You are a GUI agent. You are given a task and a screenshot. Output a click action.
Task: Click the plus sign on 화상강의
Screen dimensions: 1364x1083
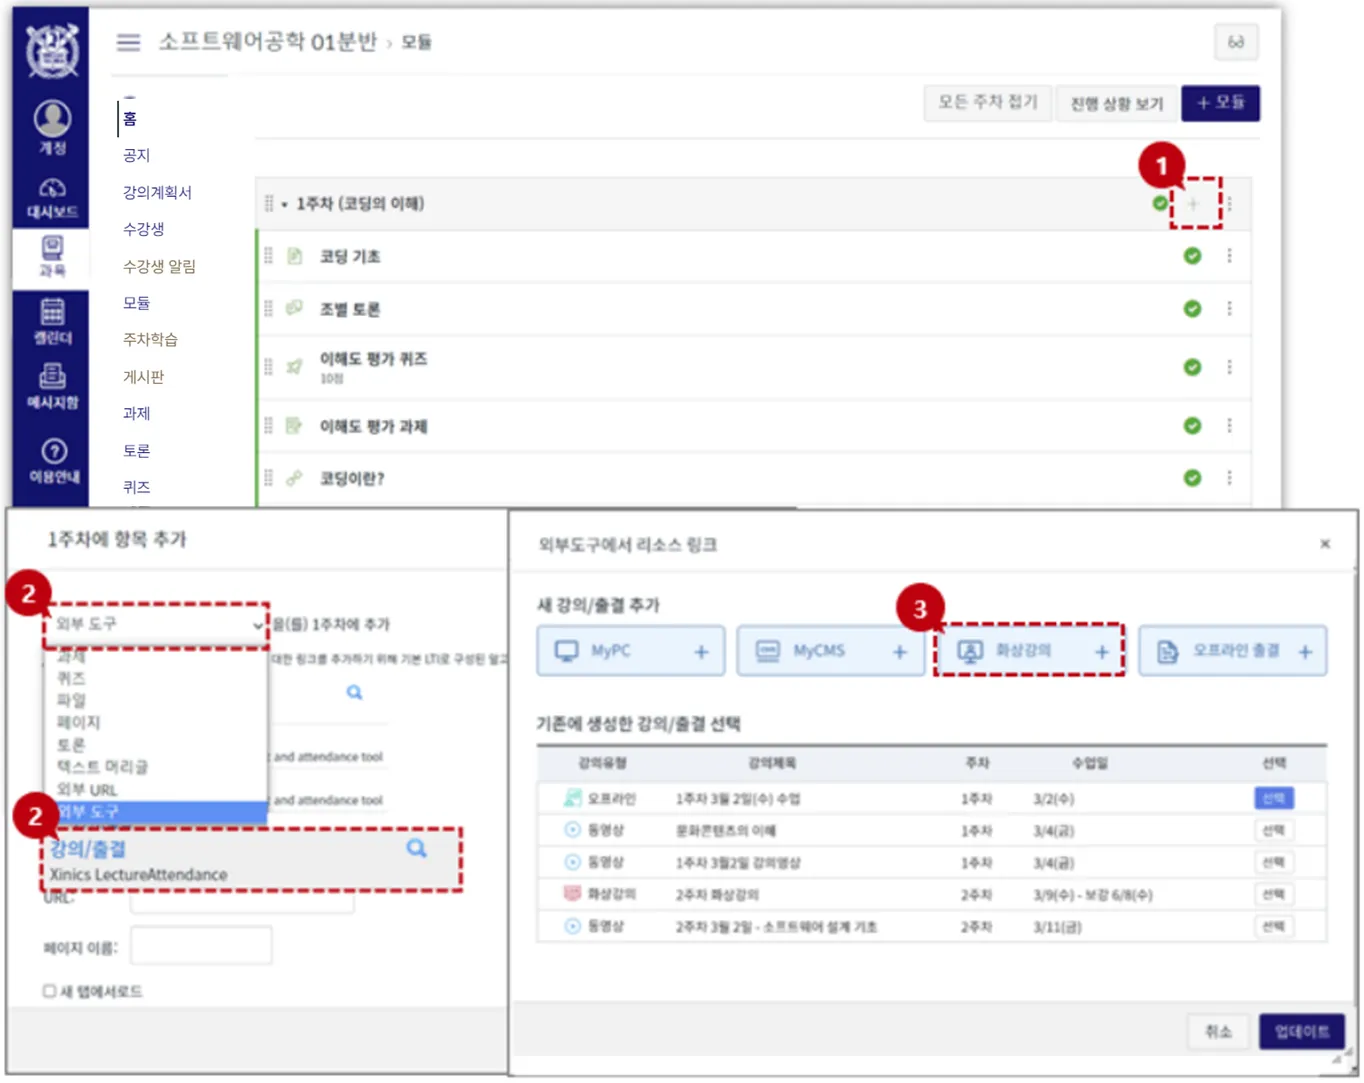click(x=1102, y=652)
